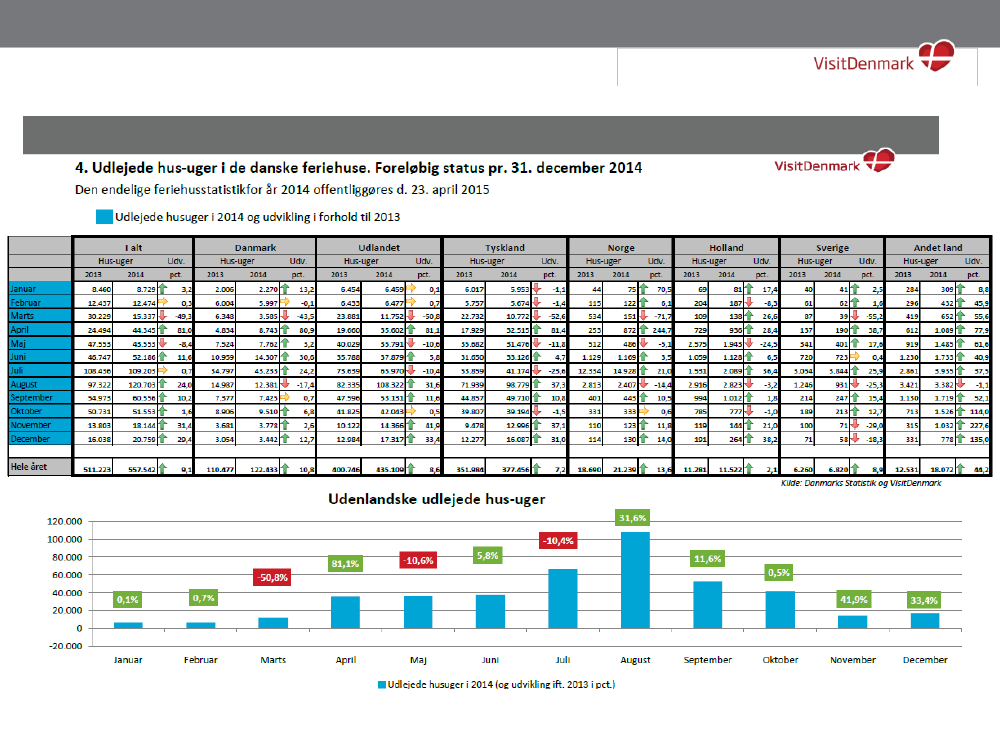
Task: Select the slide title about udlejede hus-uger
Action: tap(358, 168)
